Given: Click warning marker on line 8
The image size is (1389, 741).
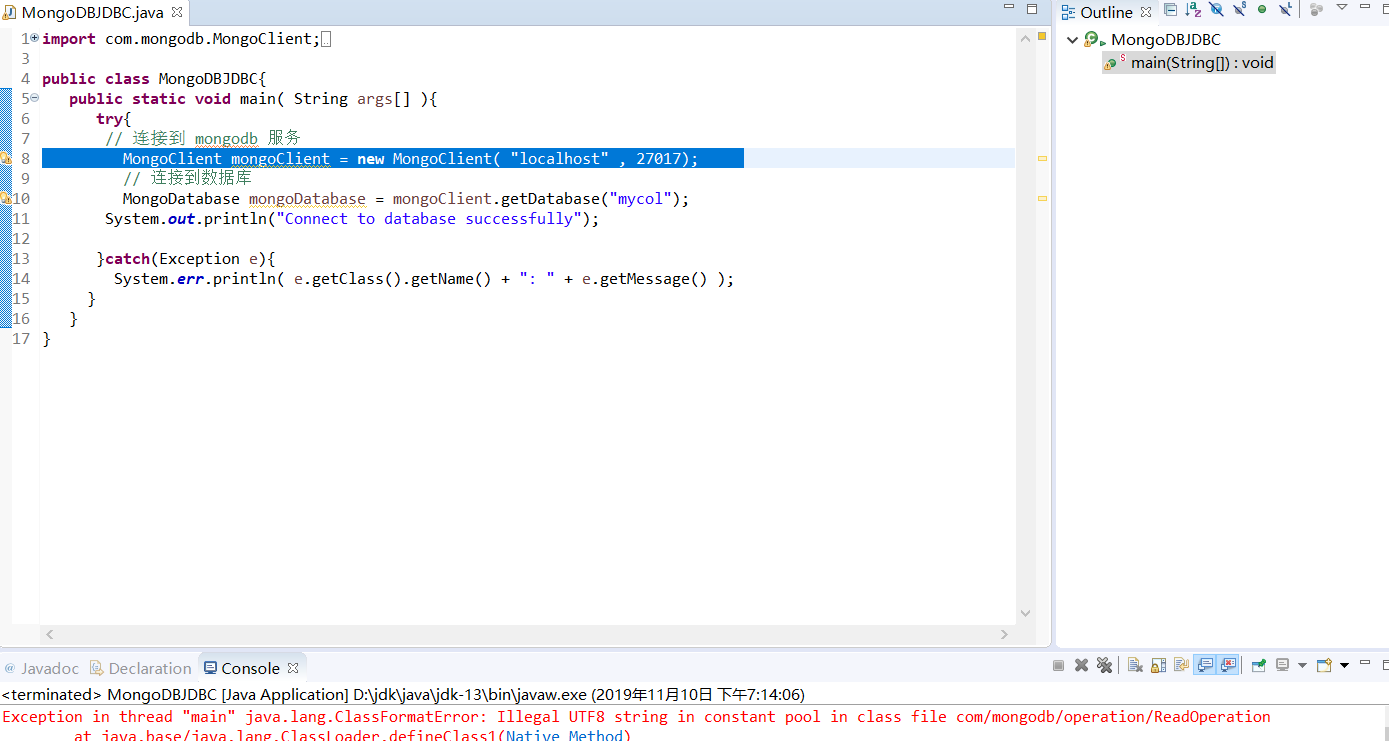Looking at the screenshot, I should click(5, 158).
